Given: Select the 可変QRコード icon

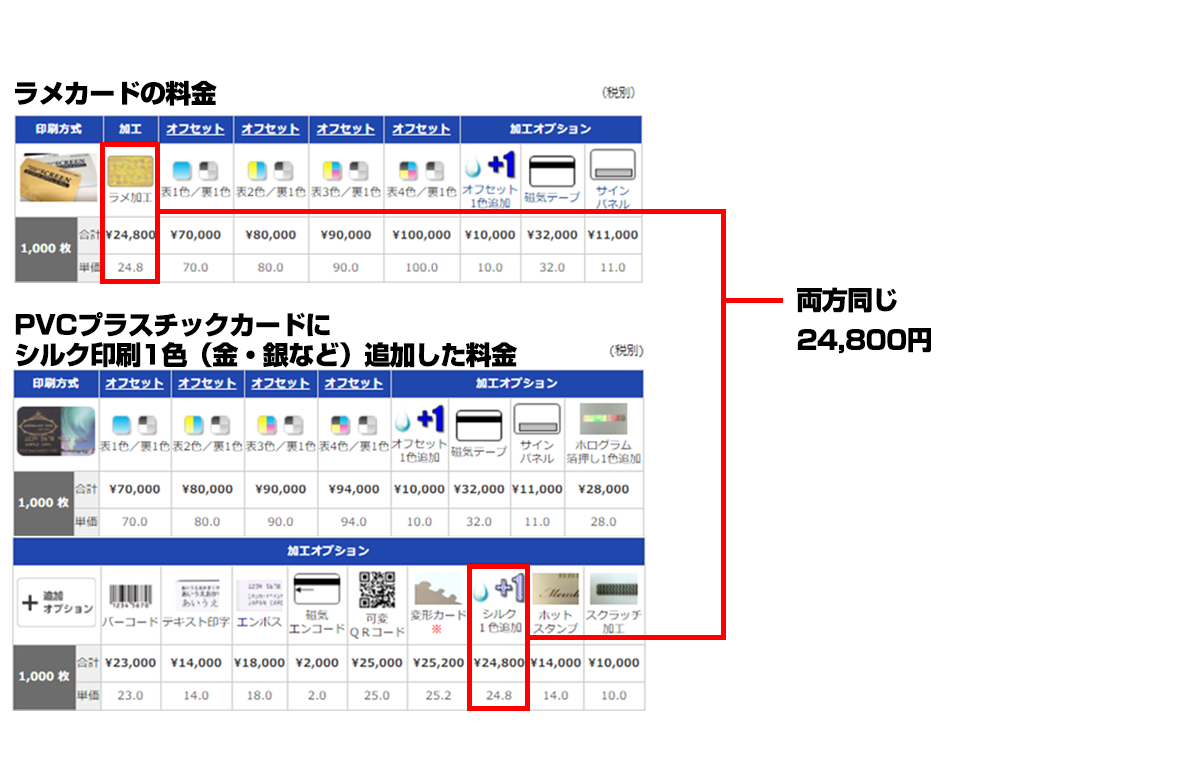Looking at the screenshot, I should point(376,590).
